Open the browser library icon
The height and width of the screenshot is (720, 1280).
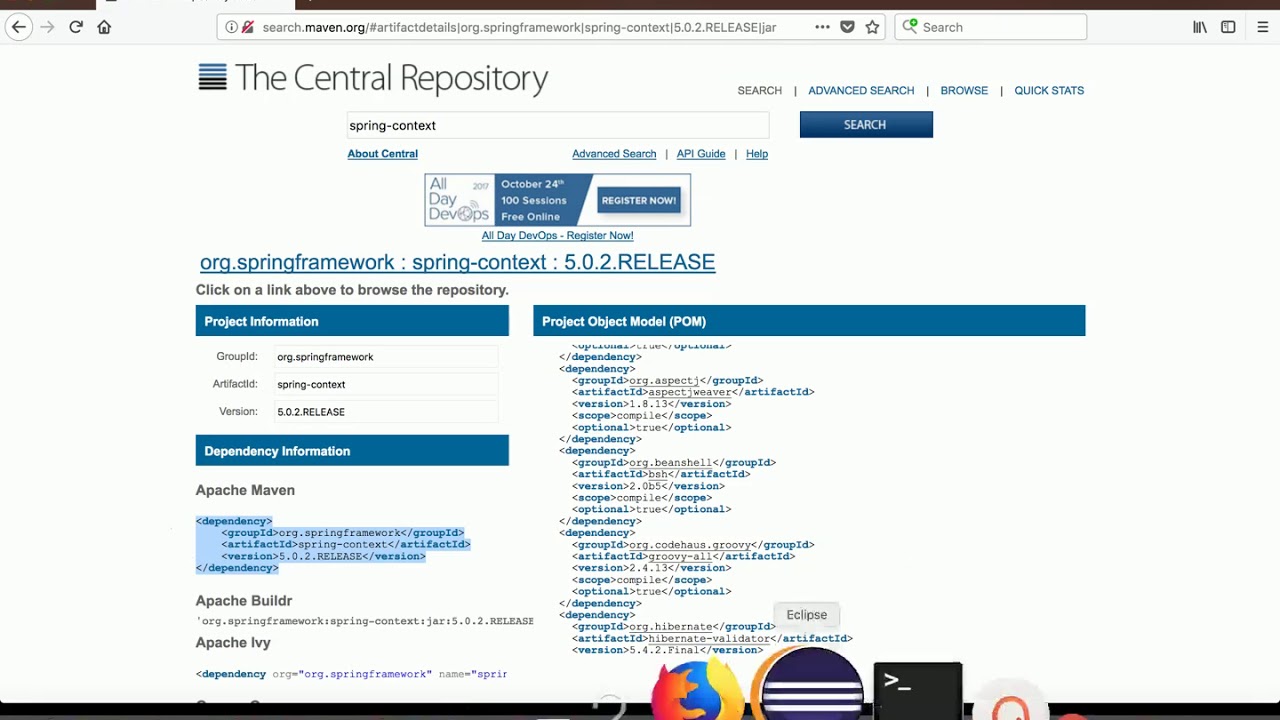pos(1200,27)
